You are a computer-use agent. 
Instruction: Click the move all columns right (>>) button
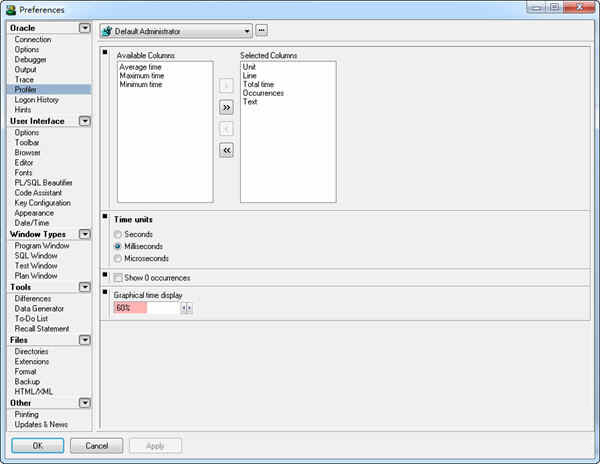click(x=226, y=106)
